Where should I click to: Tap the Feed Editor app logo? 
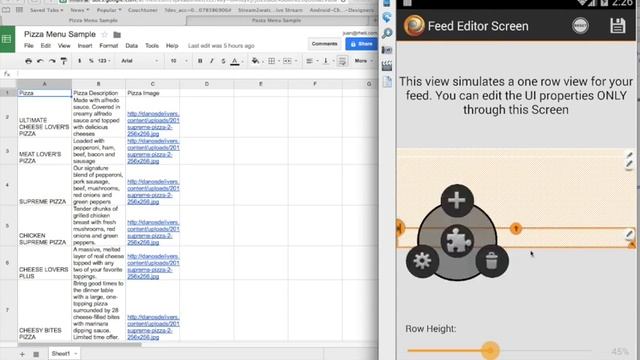pyautogui.click(x=414, y=26)
